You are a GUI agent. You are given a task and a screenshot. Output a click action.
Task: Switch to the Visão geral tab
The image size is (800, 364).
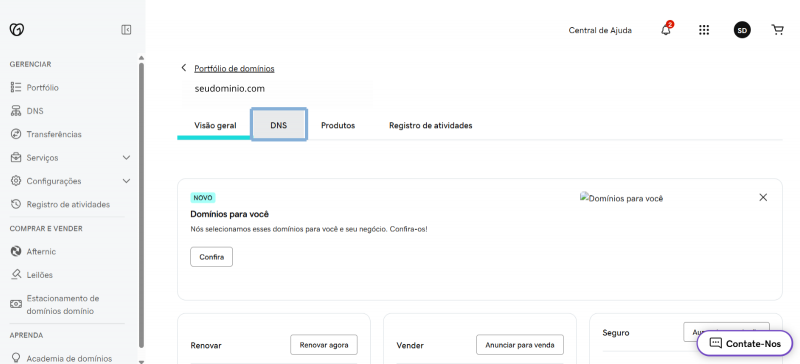coord(215,126)
